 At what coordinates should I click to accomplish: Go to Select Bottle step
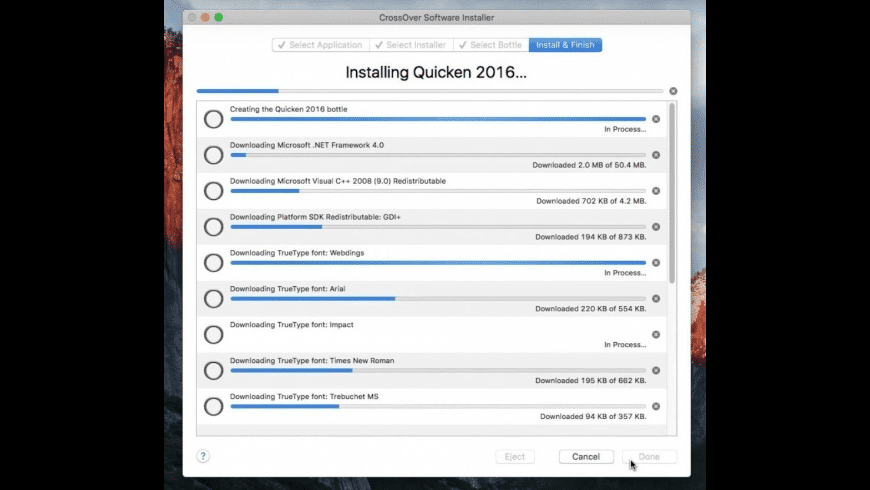(x=491, y=45)
